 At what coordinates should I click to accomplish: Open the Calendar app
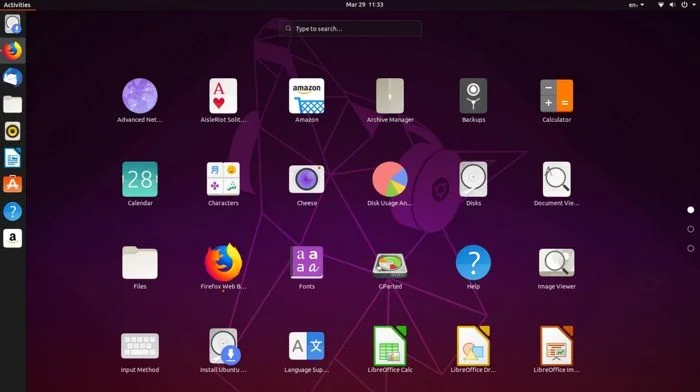tap(140, 179)
